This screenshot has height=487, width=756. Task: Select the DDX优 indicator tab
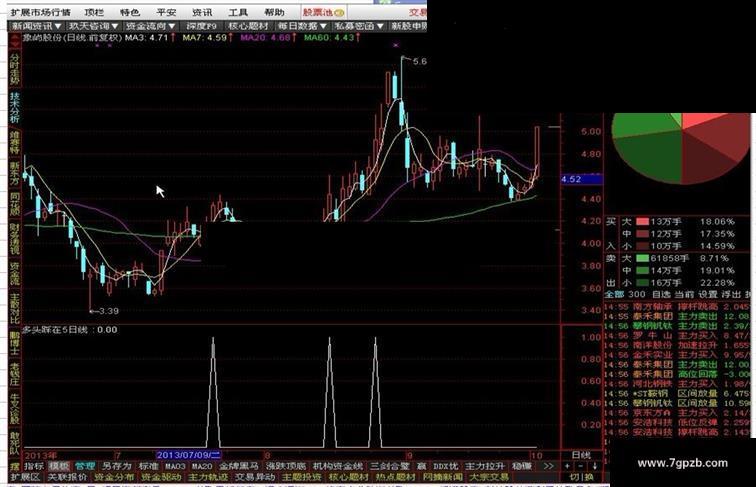(x=446, y=466)
